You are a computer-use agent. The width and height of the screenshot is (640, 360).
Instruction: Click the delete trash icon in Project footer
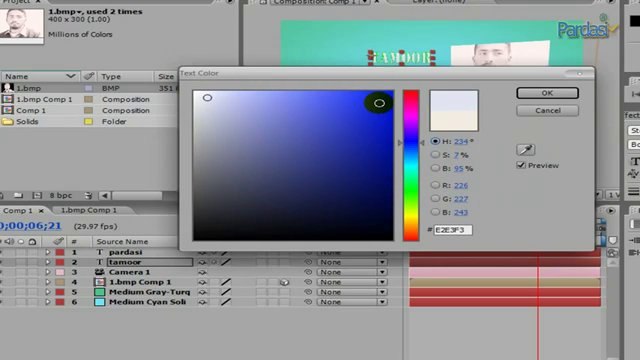pos(88,196)
